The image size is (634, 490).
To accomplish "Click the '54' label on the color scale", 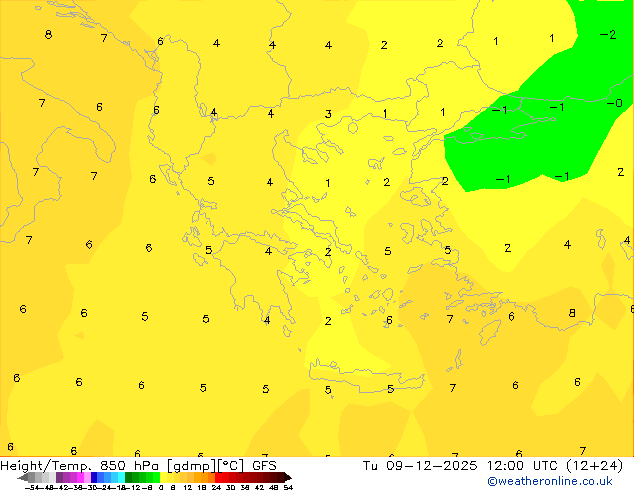I will coord(288,487).
